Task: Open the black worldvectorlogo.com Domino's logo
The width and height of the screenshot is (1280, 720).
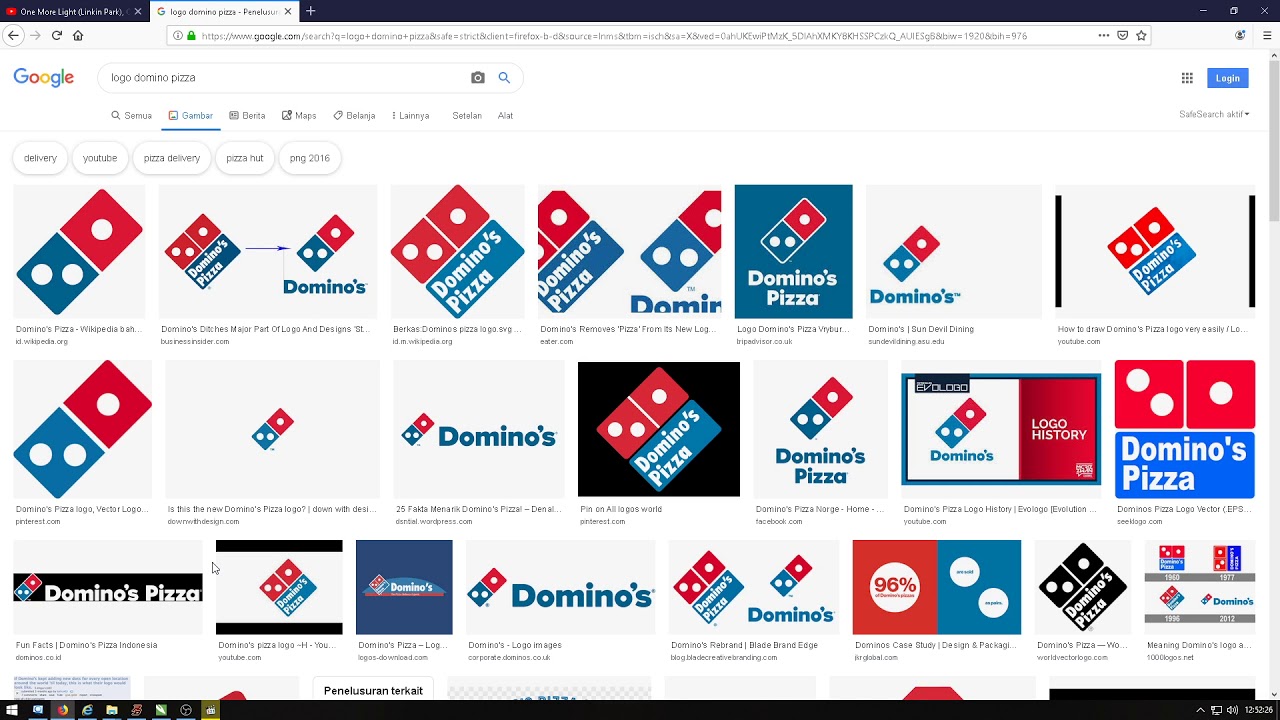Action: click(1083, 587)
